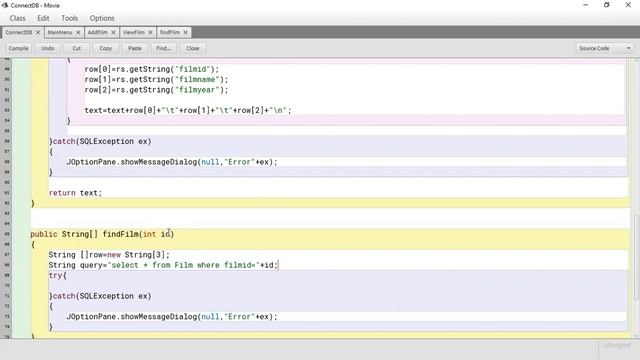Screen dimensions: 640x360
Task: Close the AddFilm tab
Action: [113, 32]
